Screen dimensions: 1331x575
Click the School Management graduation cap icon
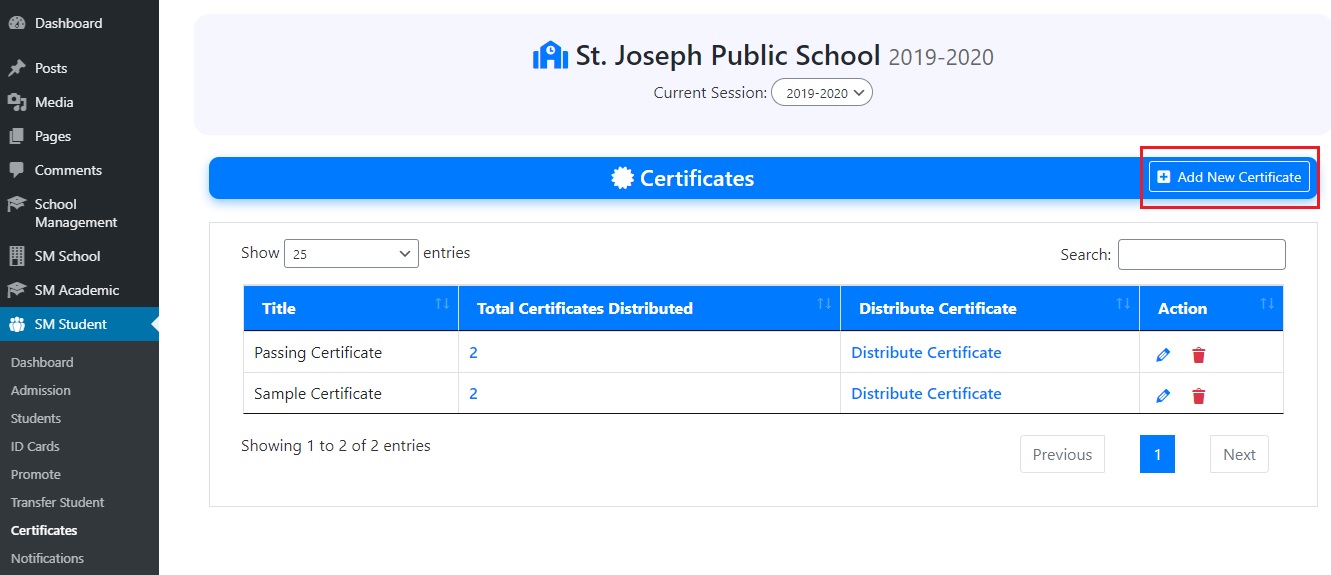17,204
